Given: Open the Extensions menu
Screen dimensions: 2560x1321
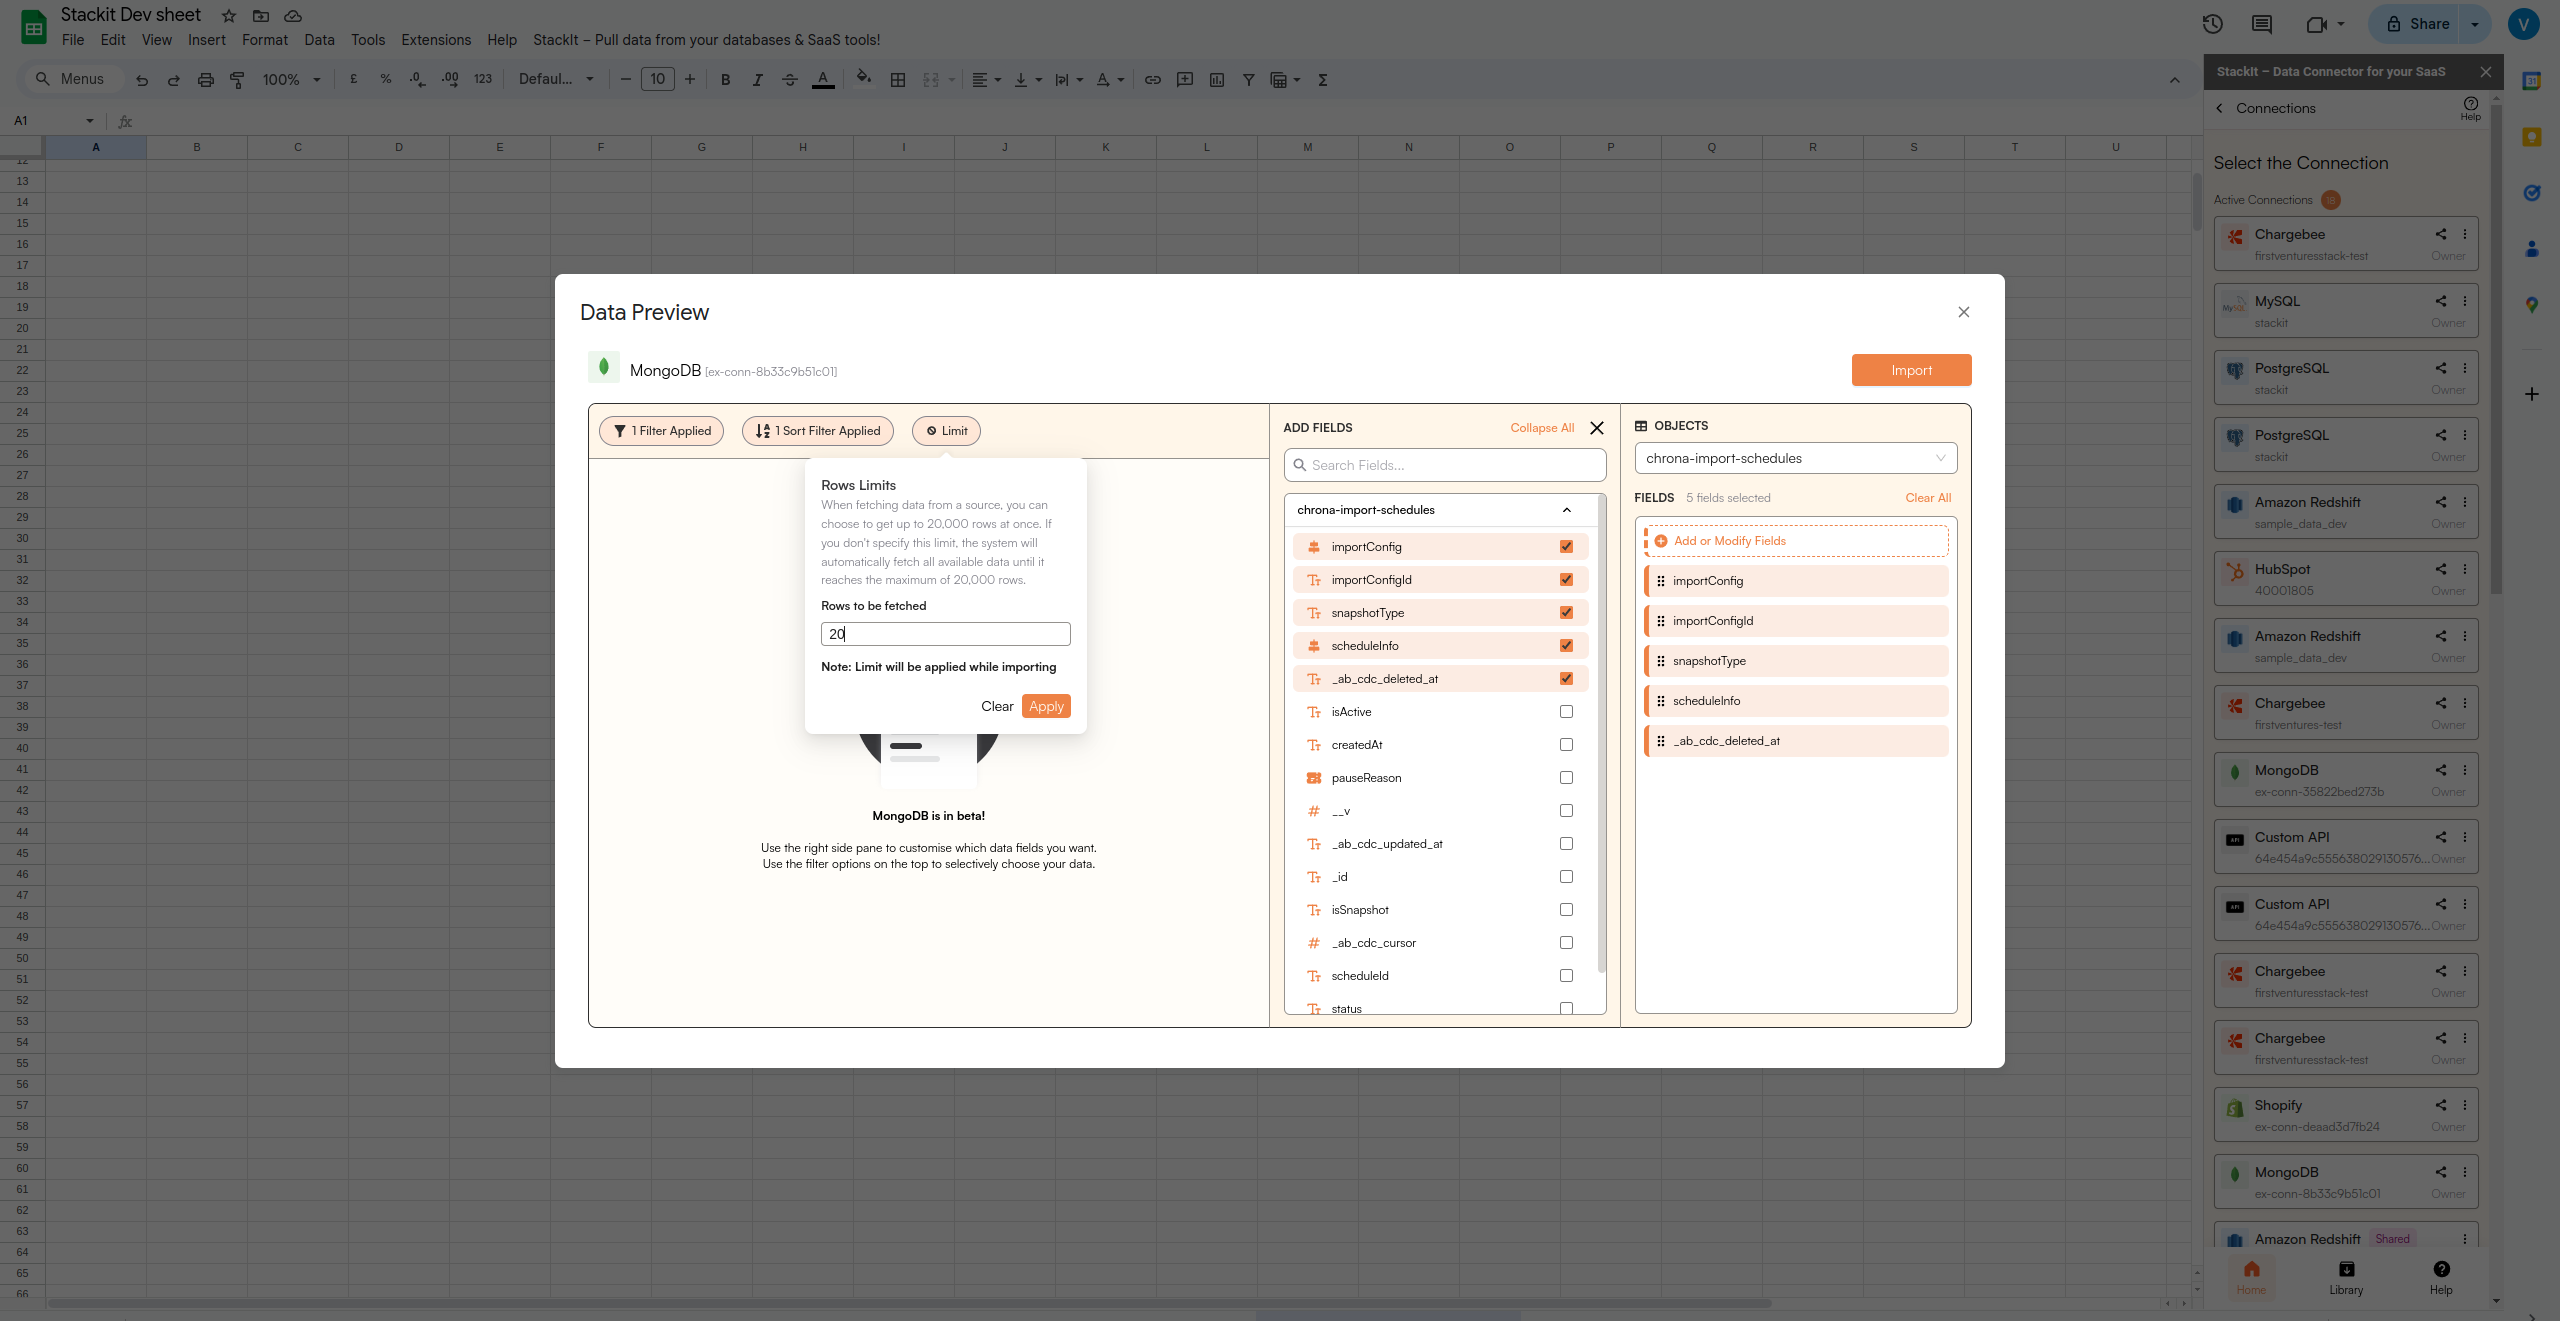Looking at the screenshot, I should (x=435, y=40).
